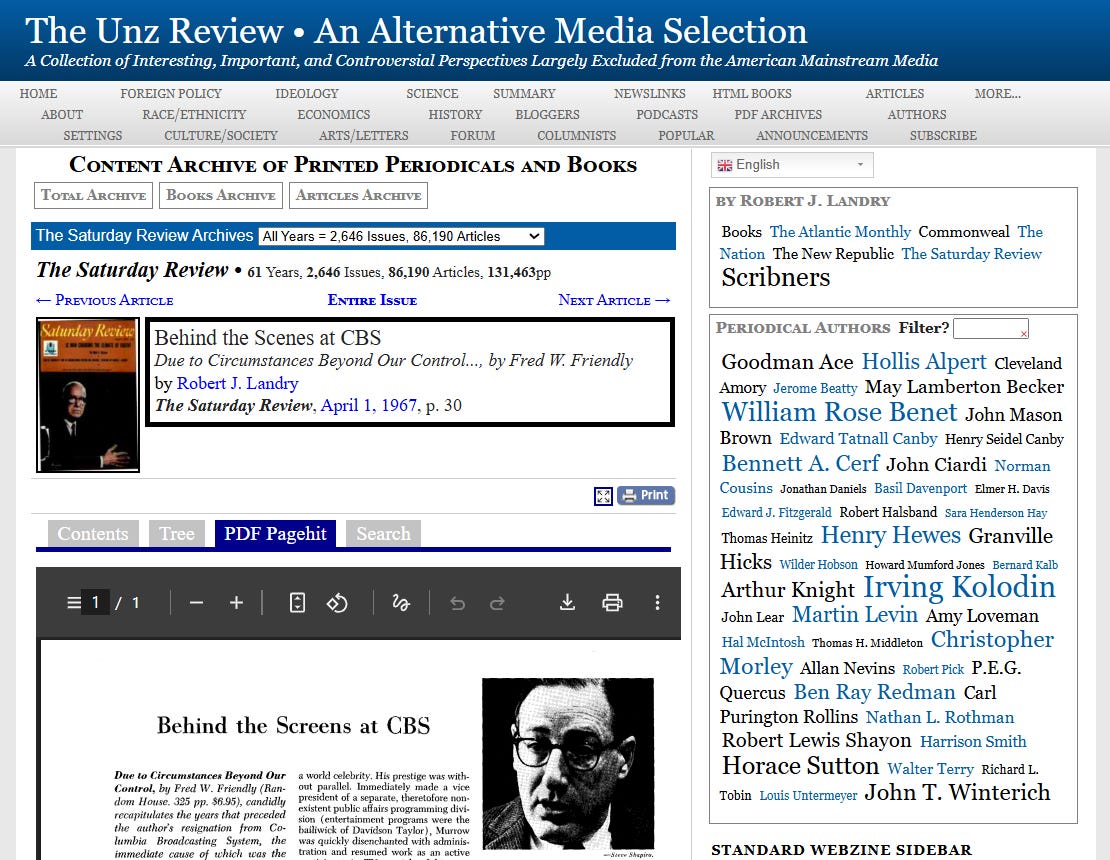Open the Books Archive button
Screen dimensions: 1110x860
tap(221, 195)
